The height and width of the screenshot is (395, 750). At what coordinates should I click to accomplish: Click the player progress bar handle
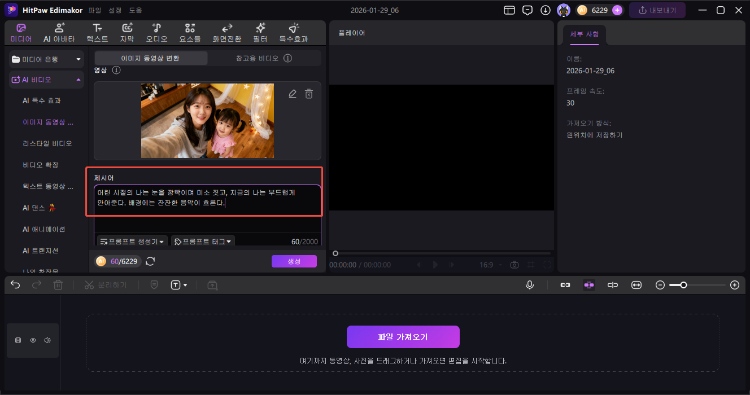(x=335, y=253)
